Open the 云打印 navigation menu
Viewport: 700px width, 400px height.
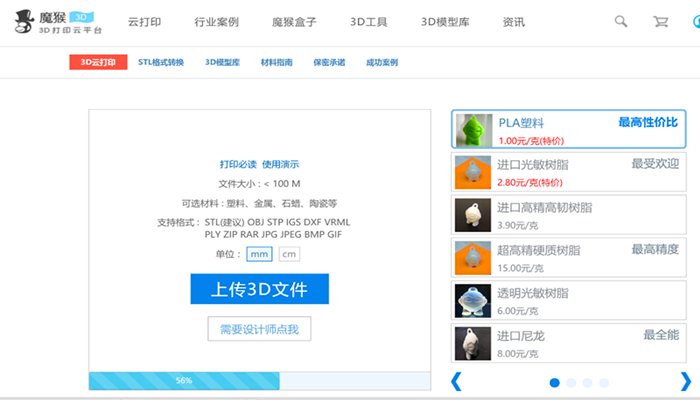pyautogui.click(x=145, y=21)
